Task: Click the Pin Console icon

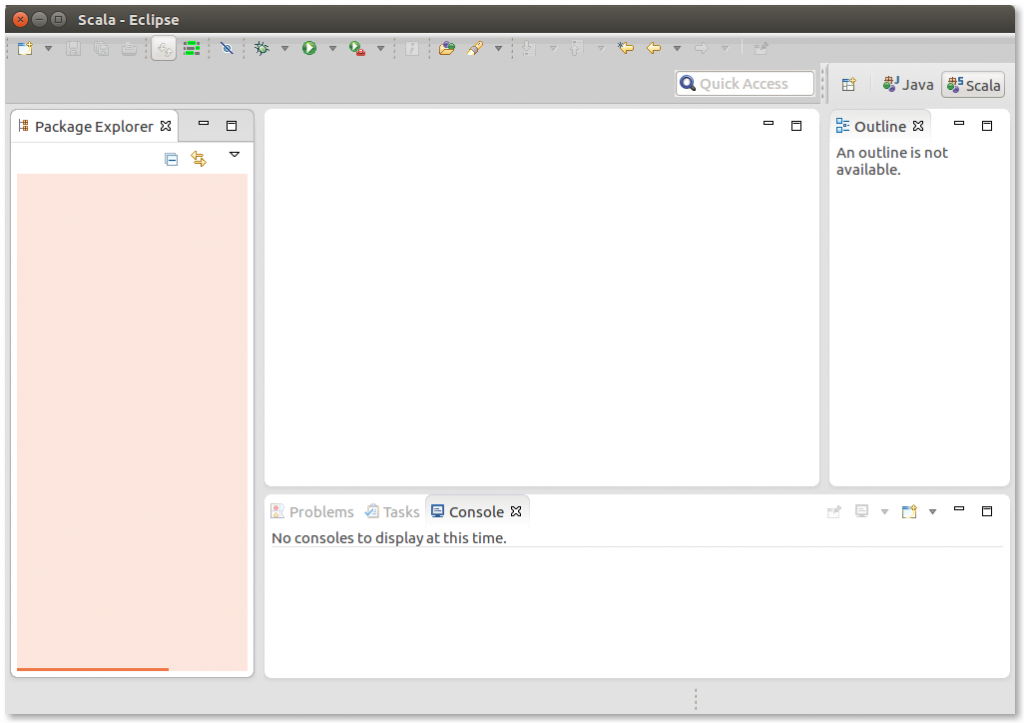Action: [x=834, y=511]
